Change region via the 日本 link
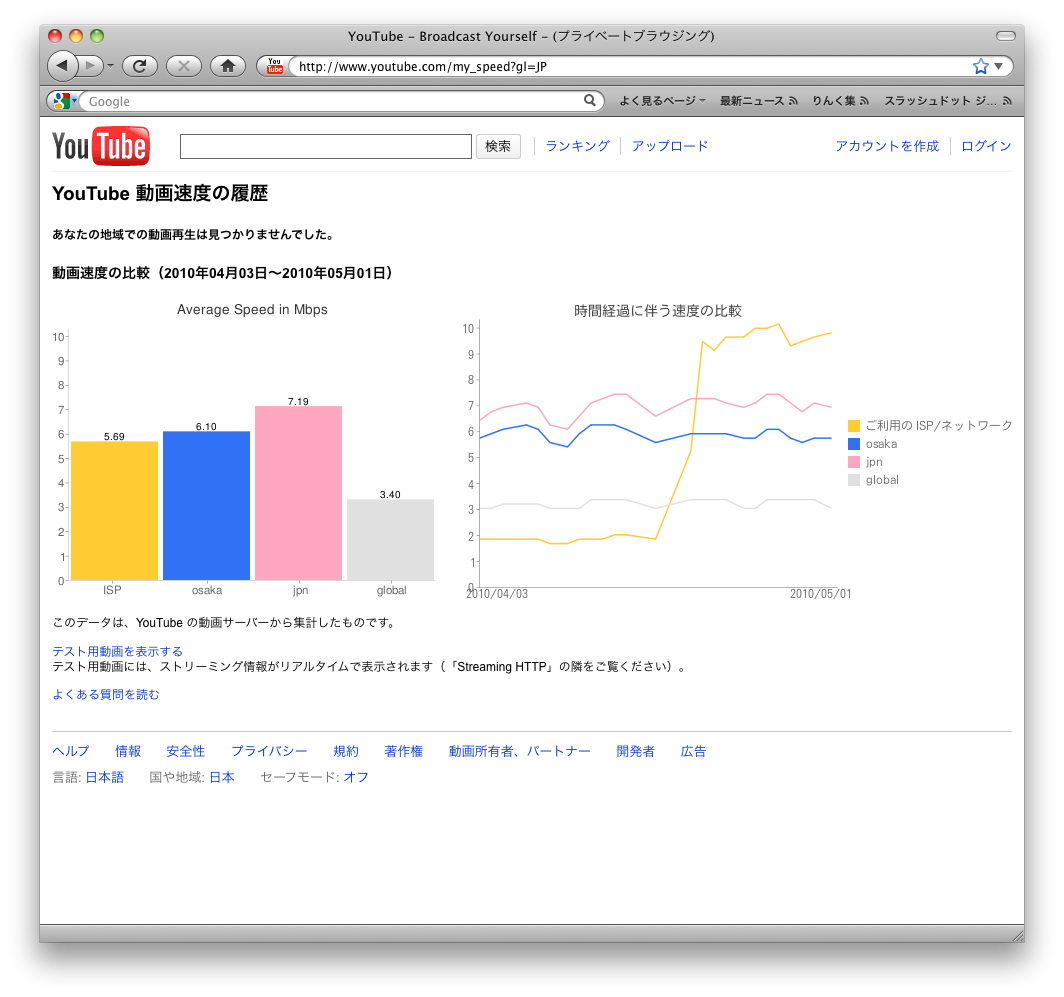Screen dimensions: 1064x997 pyautogui.click(x=222, y=777)
